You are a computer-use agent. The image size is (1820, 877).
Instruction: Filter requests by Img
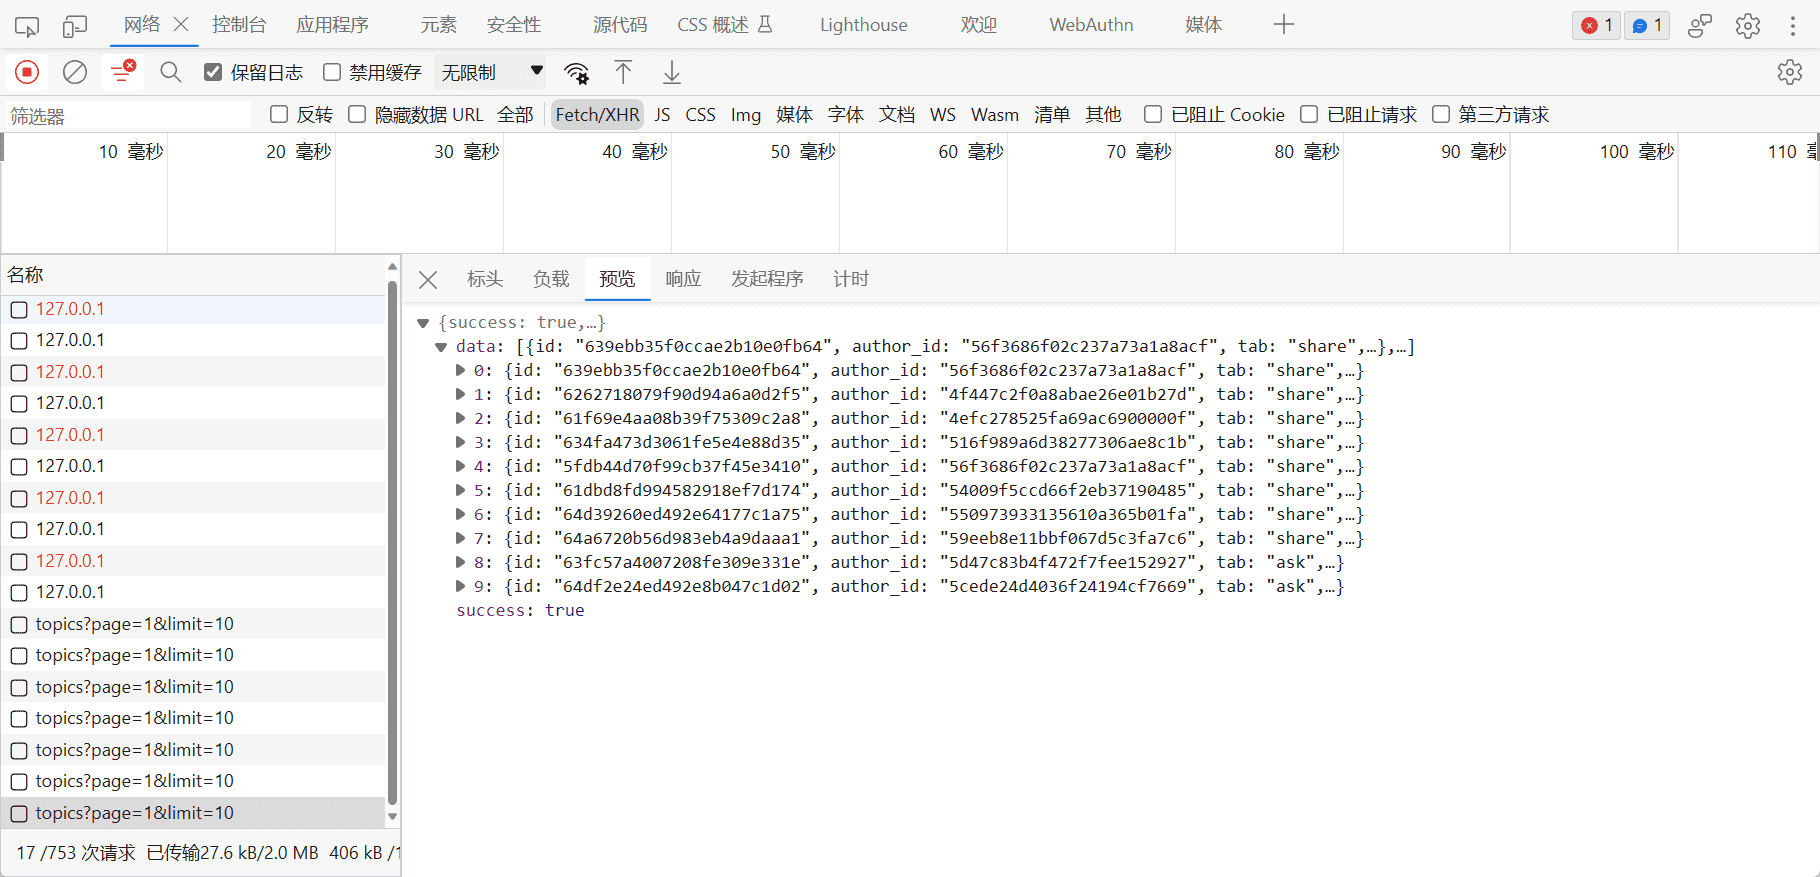click(x=745, y=115)
